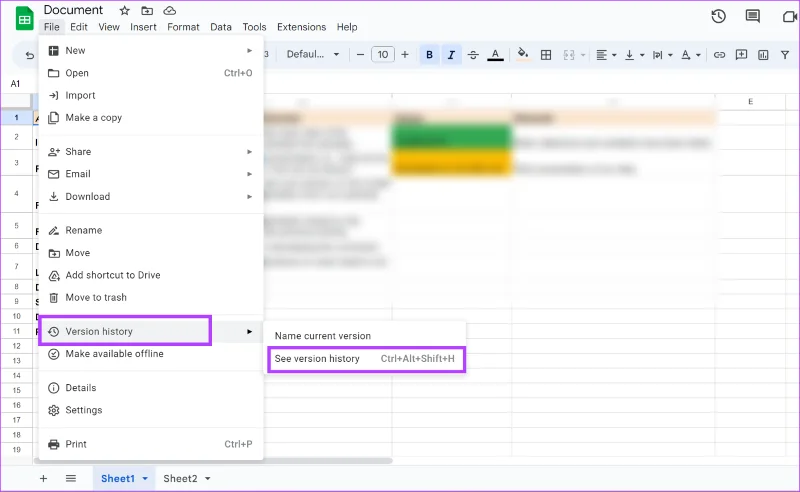Open Details from File menu
800x492 pixels.
[151, 388]
